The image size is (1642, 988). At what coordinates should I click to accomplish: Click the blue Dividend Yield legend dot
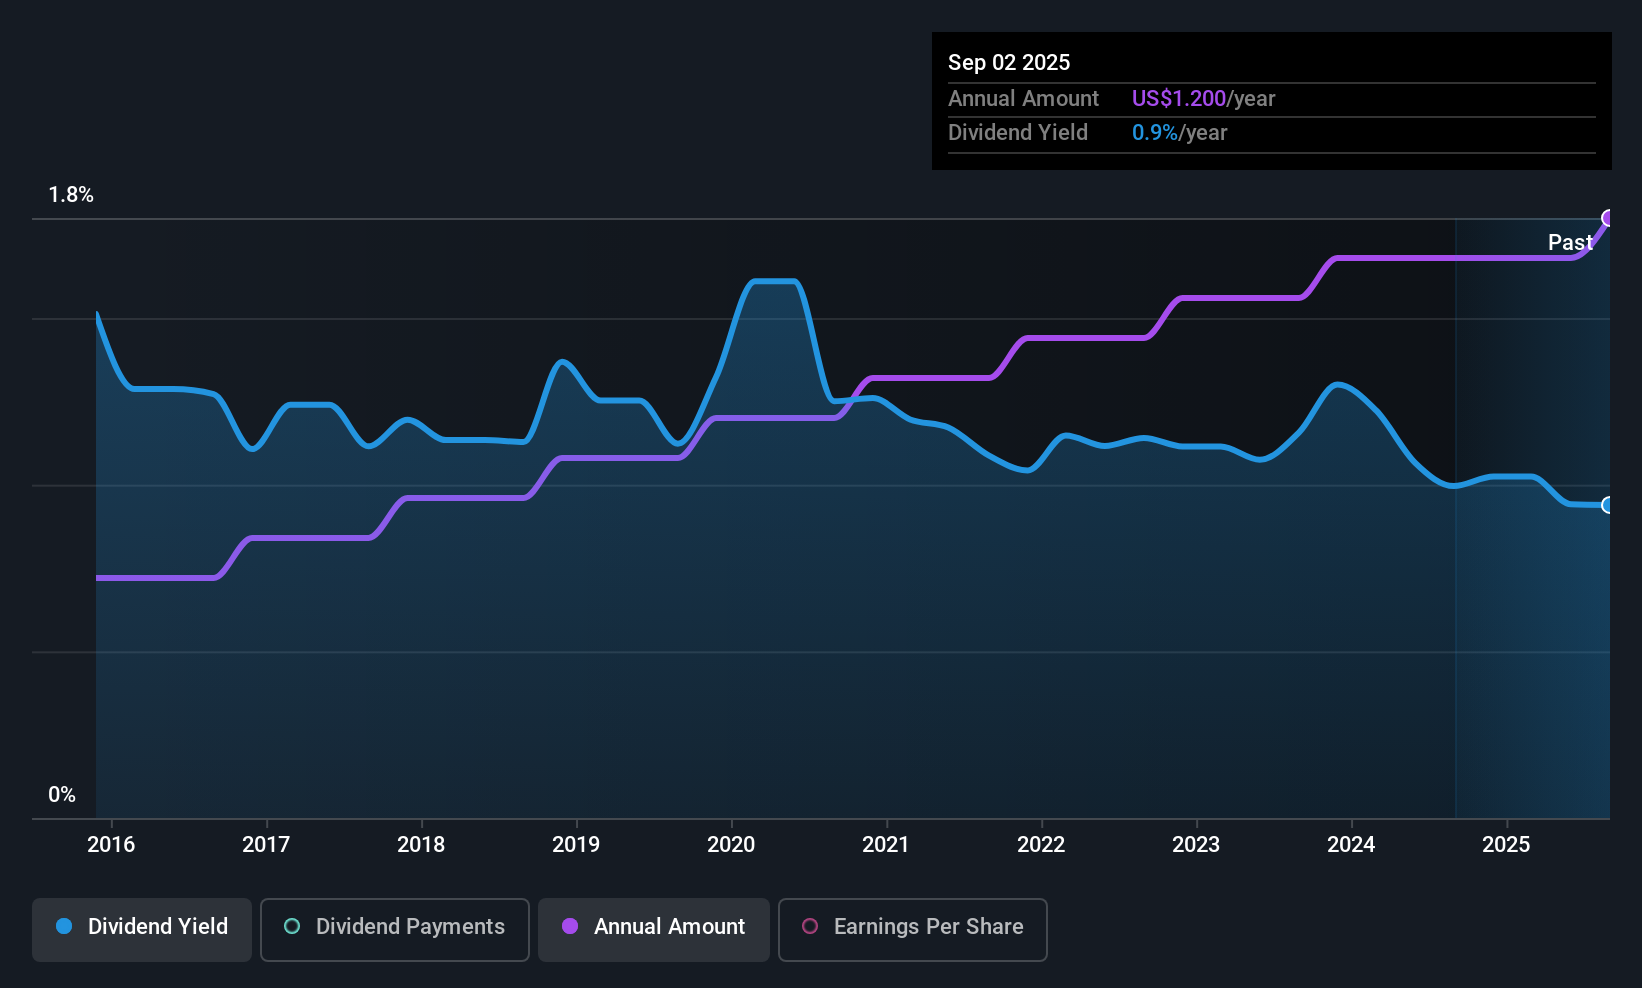pyautogui.click(x=64, y=927)
